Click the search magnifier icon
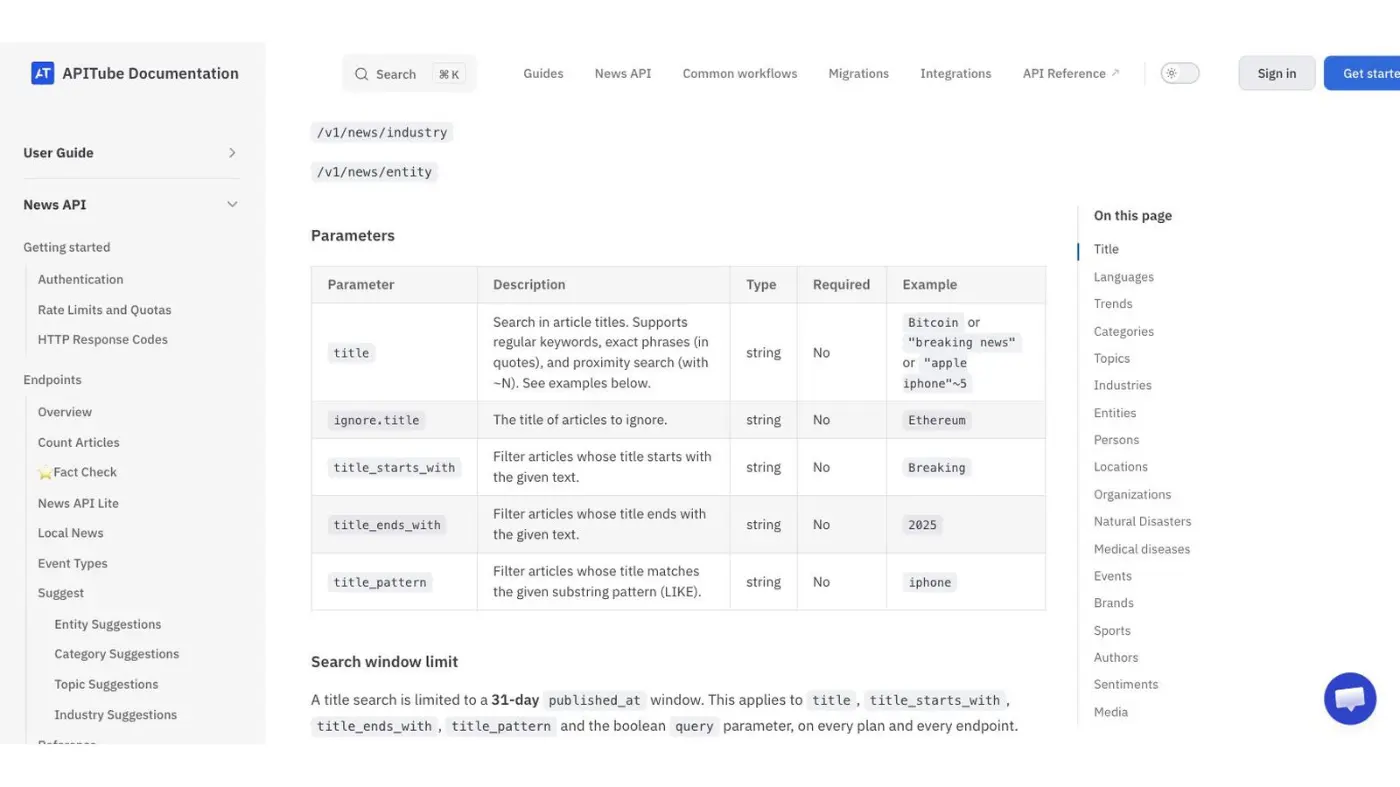 click(x=361, y=74)
